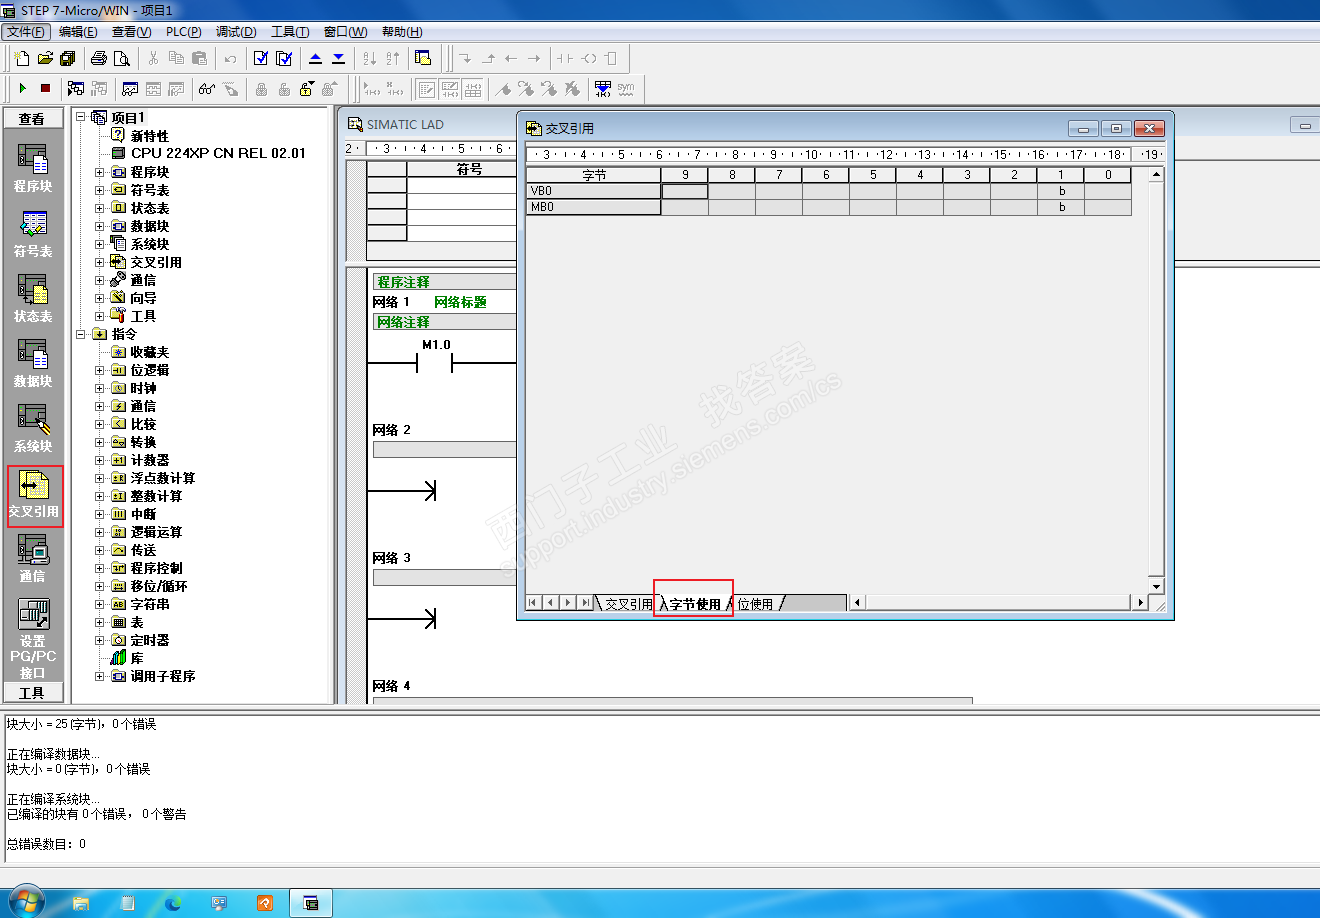Image resolution: width=1320 pixels, height=918 pixels.
Task: Open the 调试(D) menu
Action: point(236,32)
